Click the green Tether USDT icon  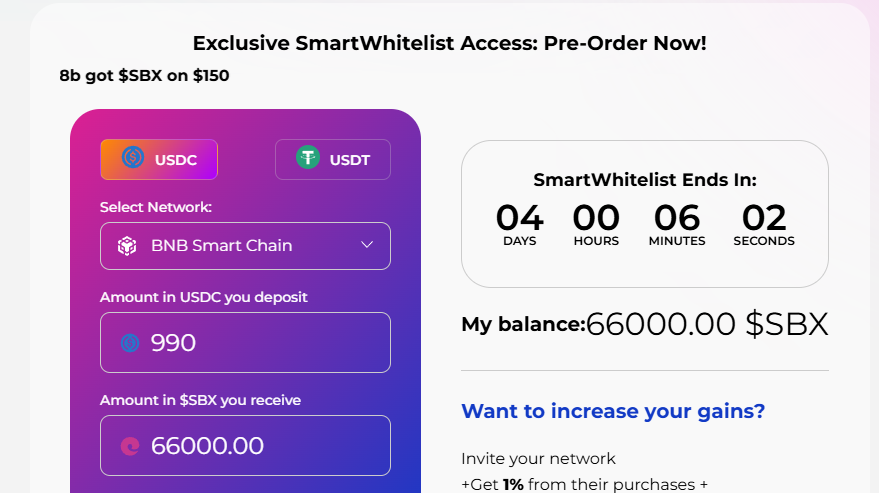[308, 157]
